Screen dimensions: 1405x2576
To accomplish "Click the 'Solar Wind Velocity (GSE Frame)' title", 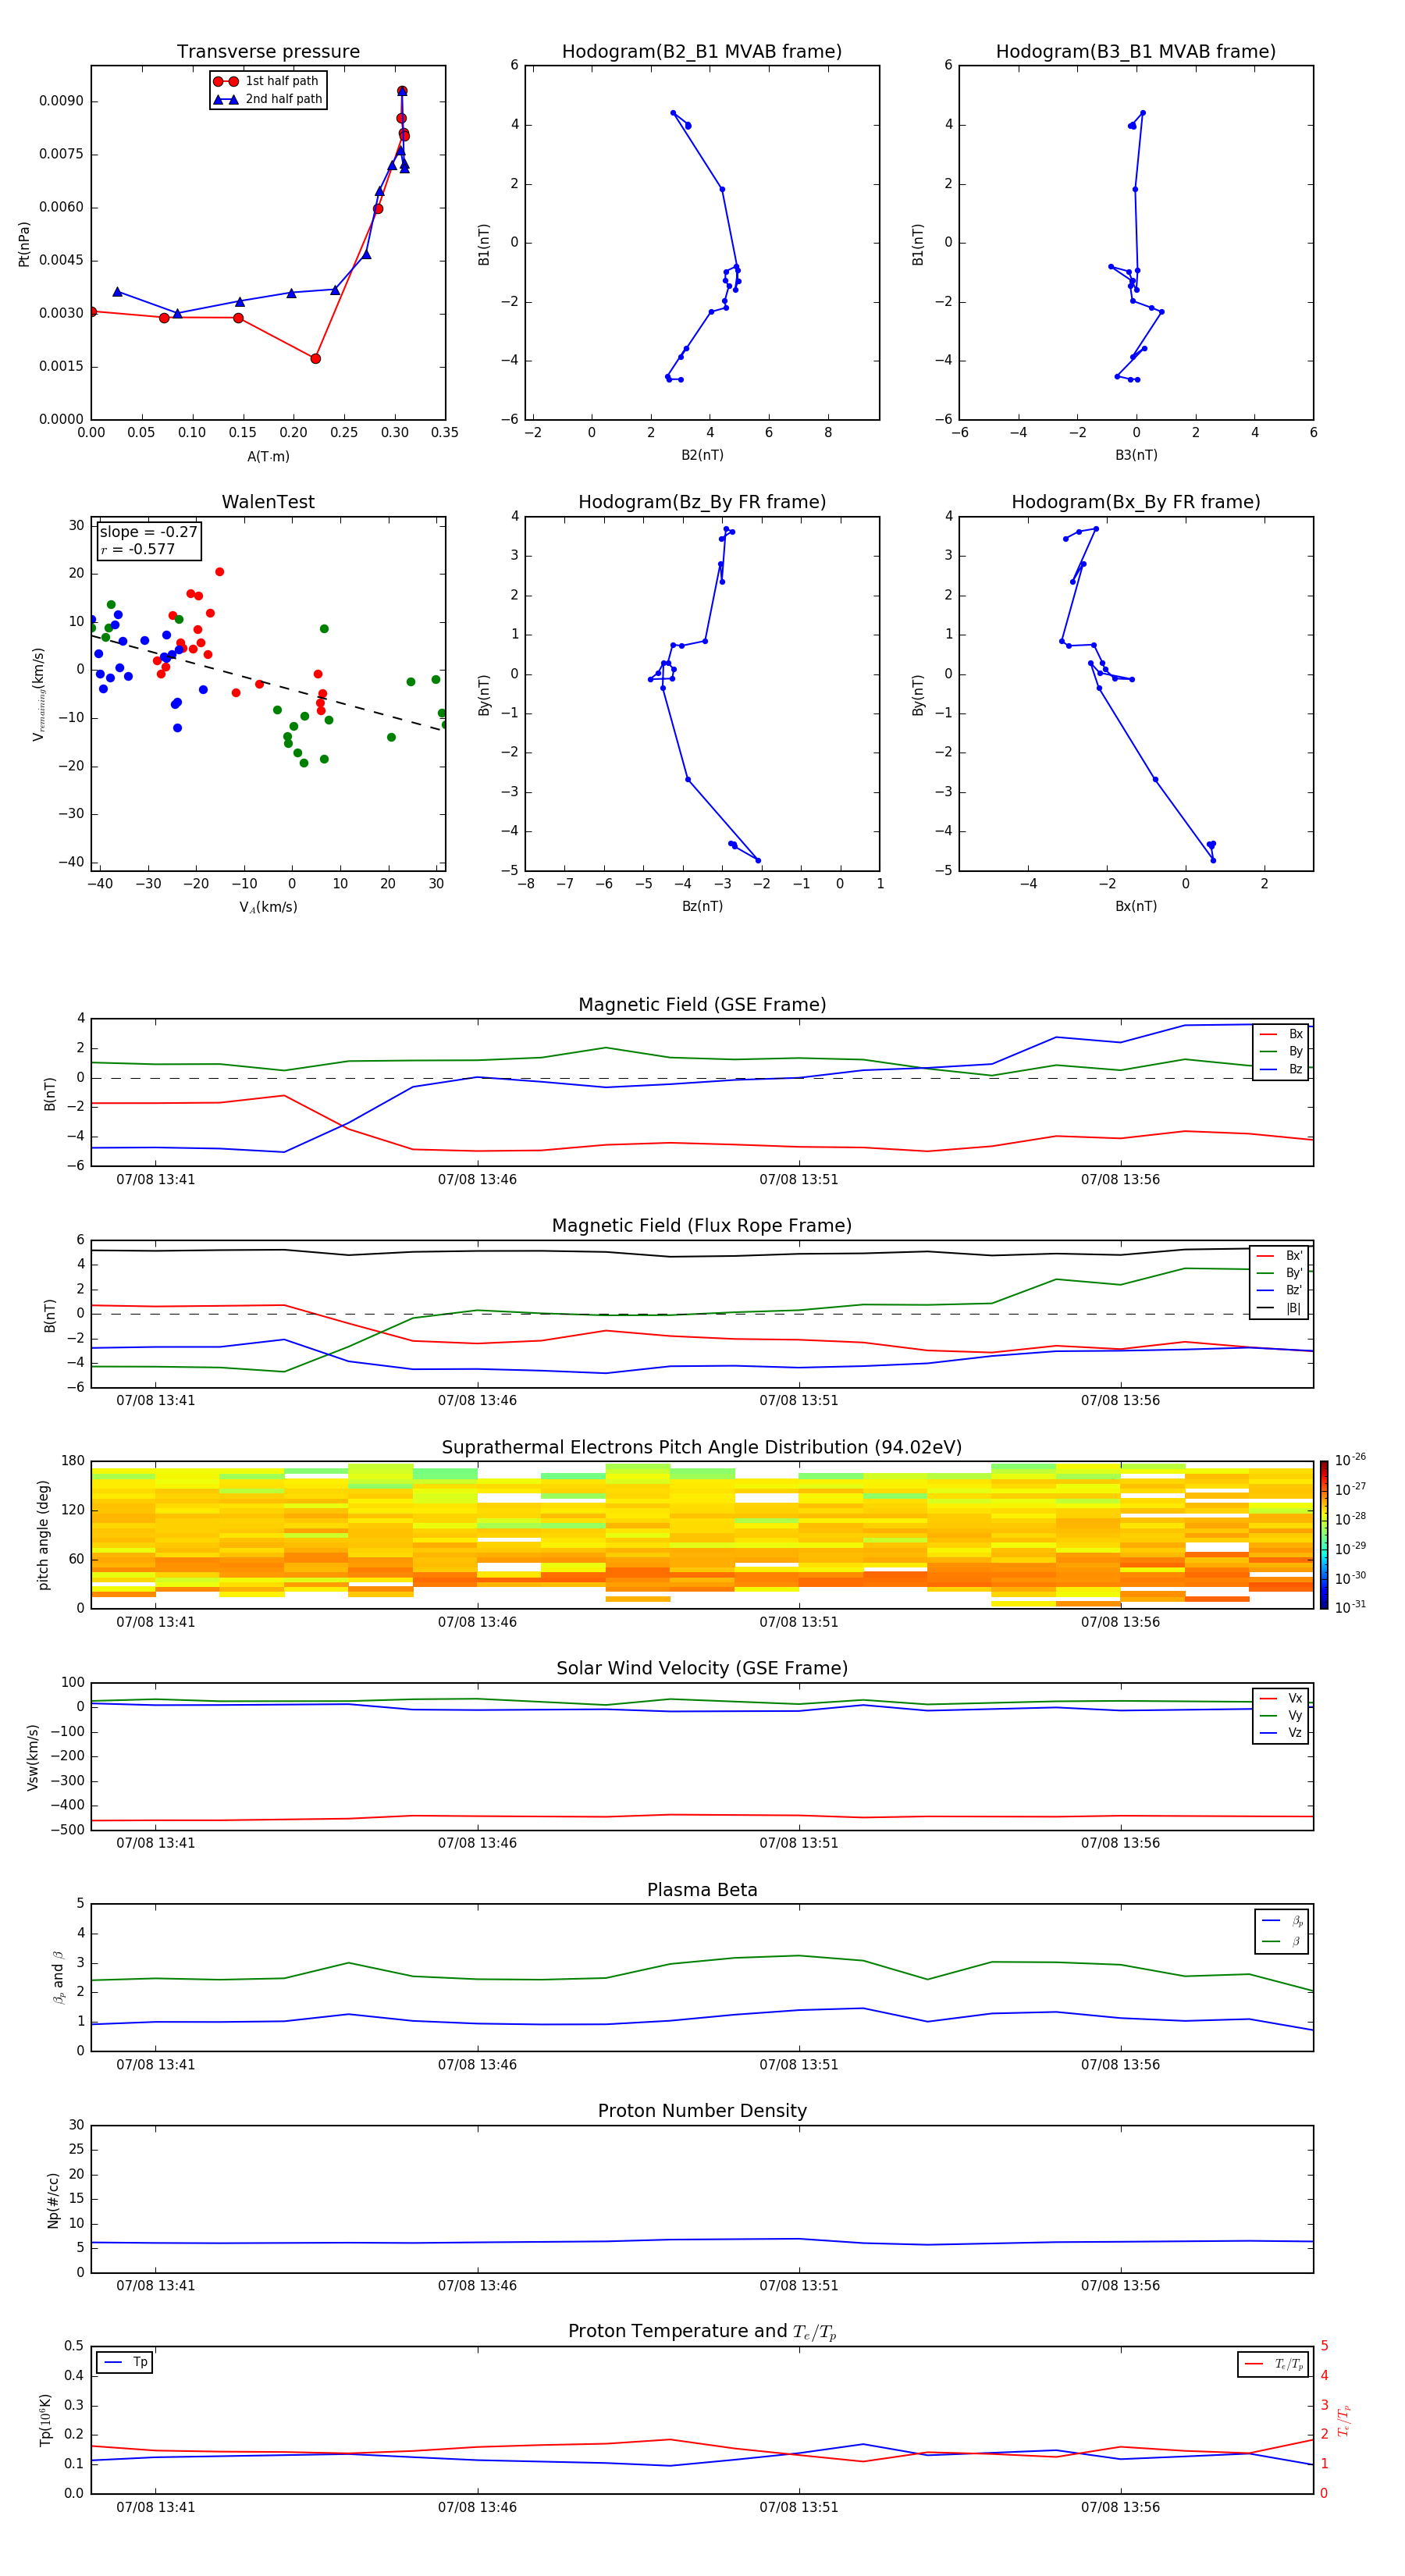I will (x=702, y=1668).
